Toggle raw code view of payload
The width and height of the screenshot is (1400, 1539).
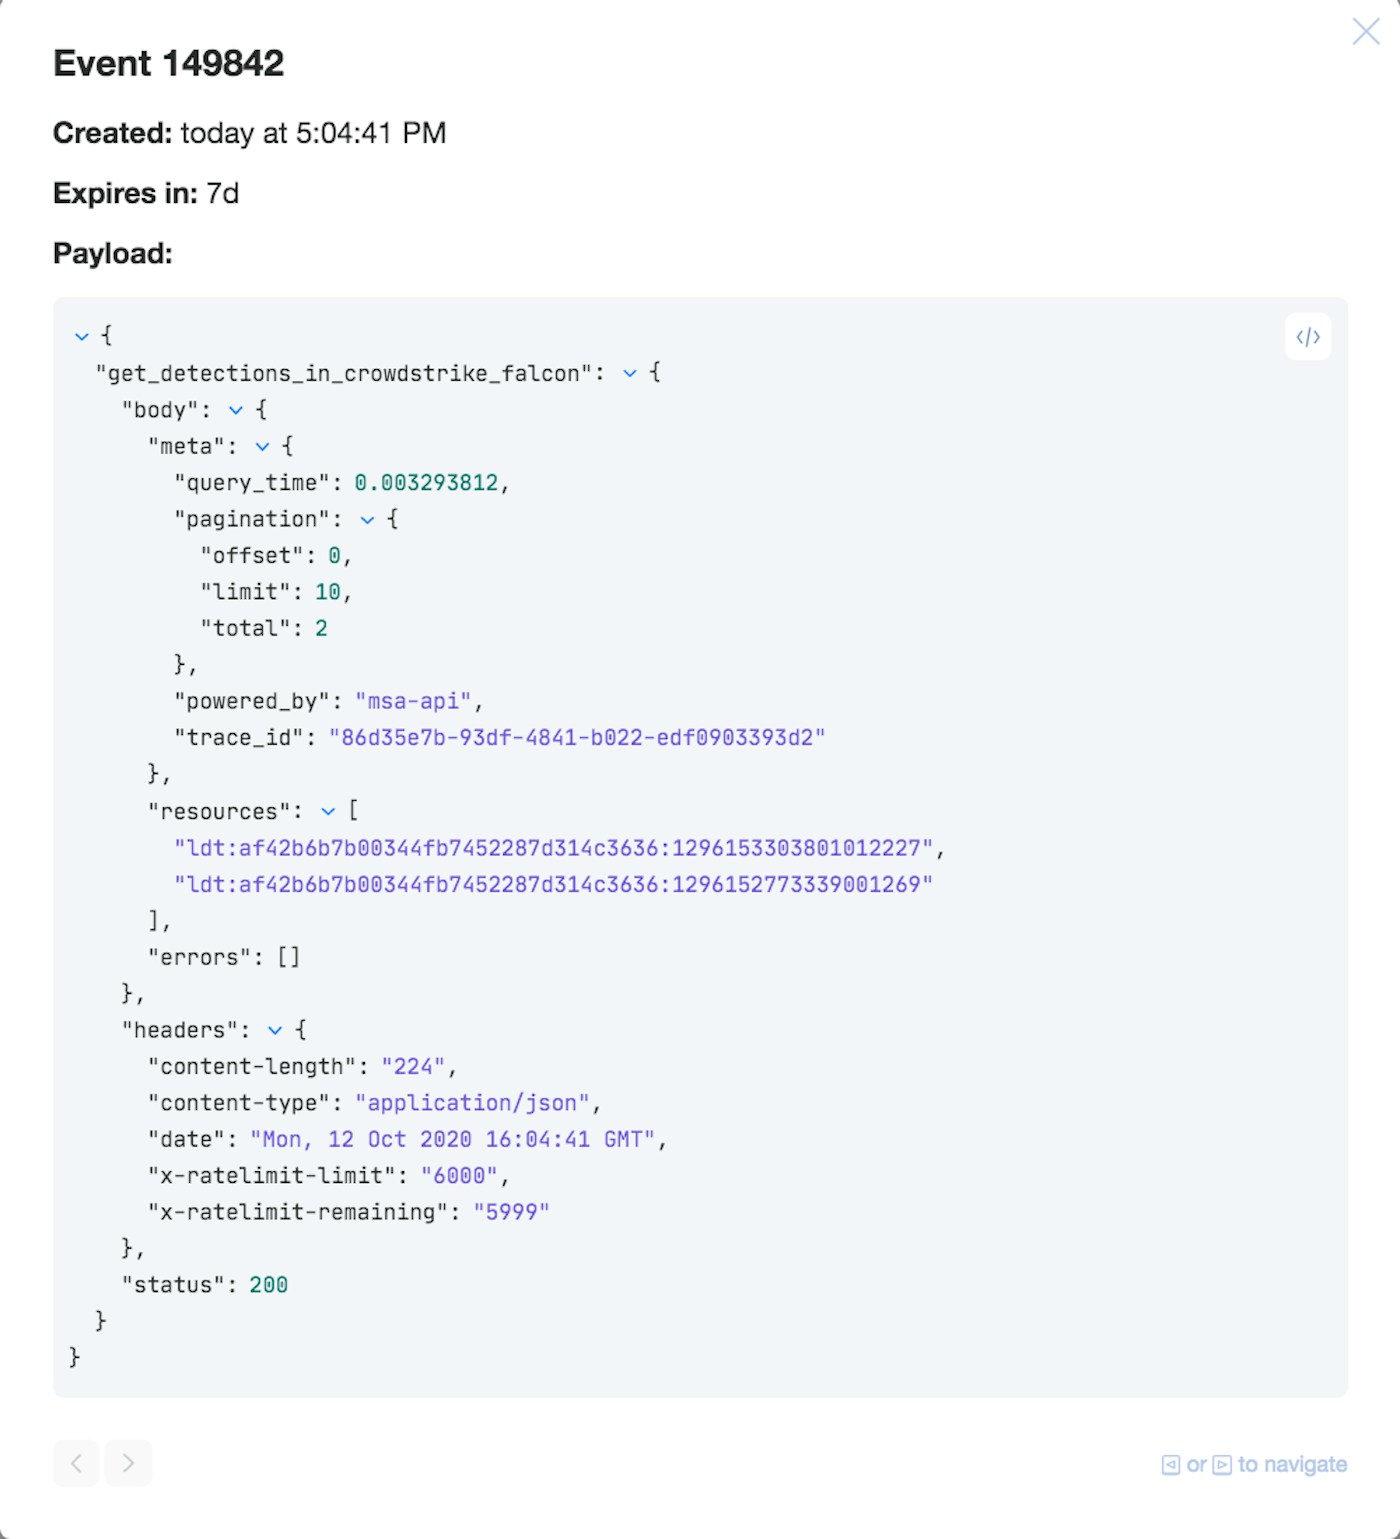point(1307,337)
